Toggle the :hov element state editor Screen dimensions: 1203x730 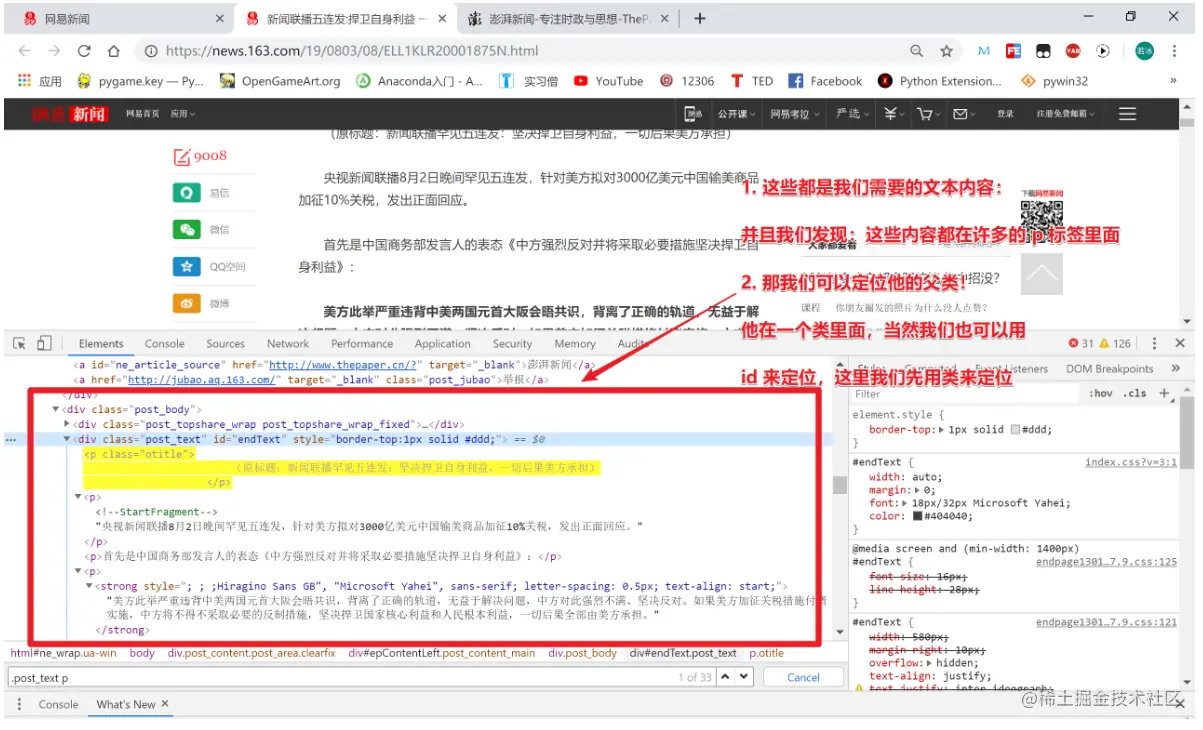click(1101, 393)
